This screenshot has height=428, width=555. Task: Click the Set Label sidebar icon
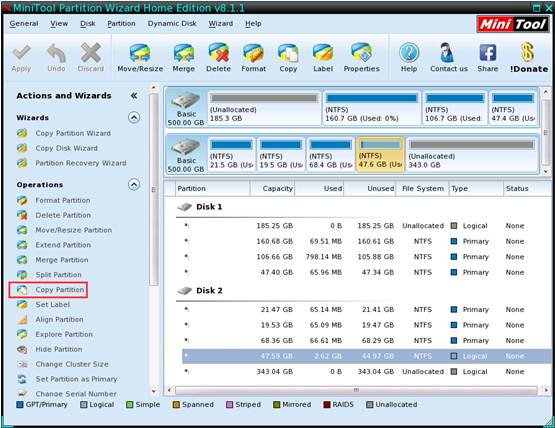point(22,304)
